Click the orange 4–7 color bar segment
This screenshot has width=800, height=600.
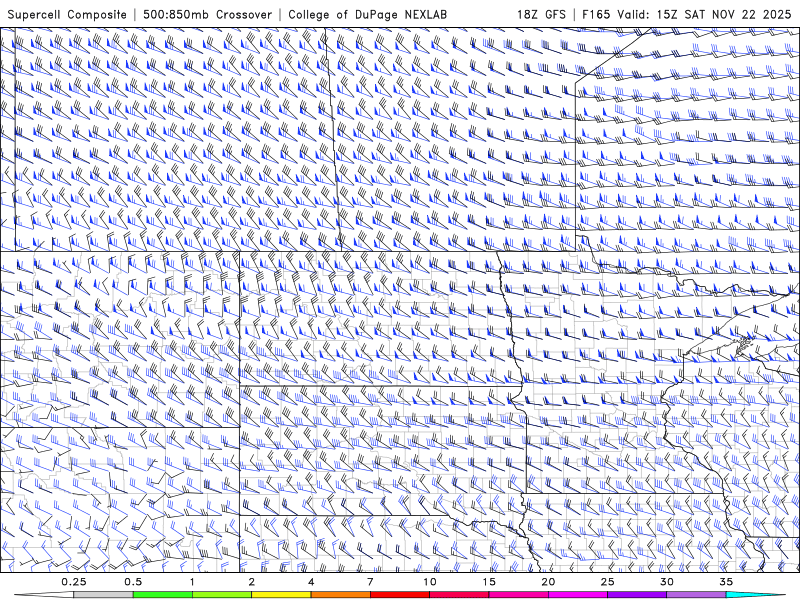340,594
